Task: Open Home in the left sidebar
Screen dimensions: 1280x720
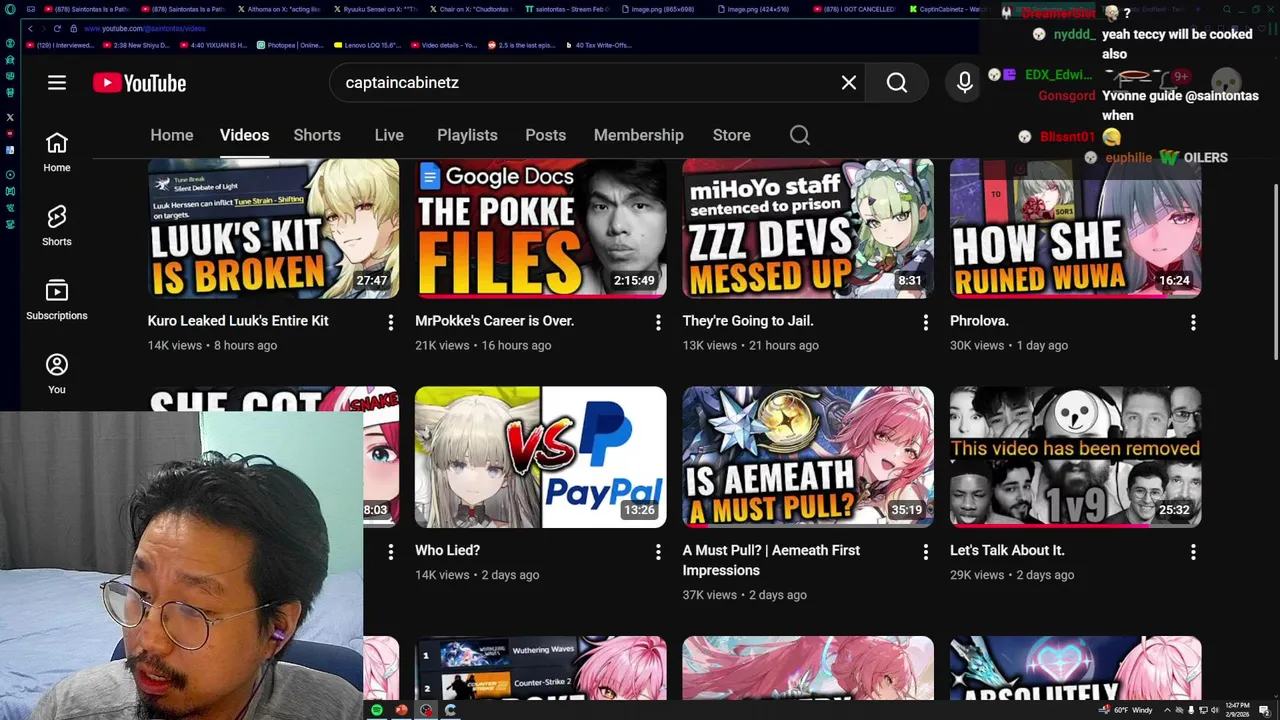Action: pos(57,152)
